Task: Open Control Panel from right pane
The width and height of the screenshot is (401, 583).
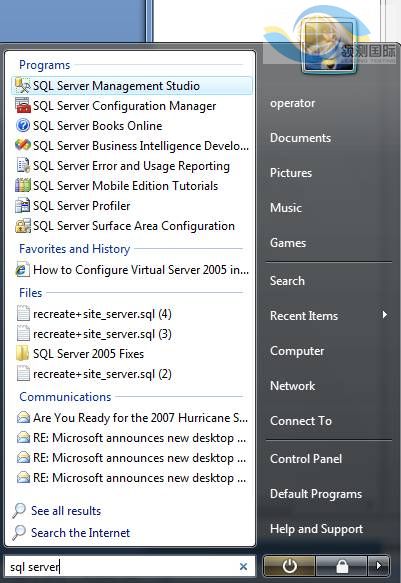Action: tap(306, 459)
